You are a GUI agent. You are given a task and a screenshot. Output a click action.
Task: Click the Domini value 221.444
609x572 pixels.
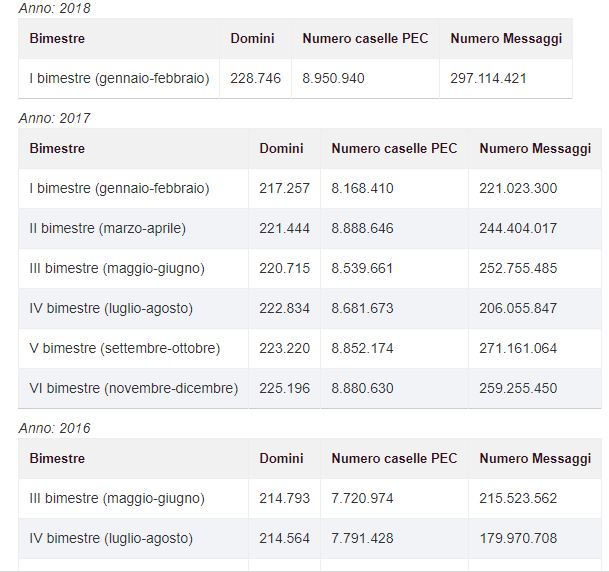284,228
